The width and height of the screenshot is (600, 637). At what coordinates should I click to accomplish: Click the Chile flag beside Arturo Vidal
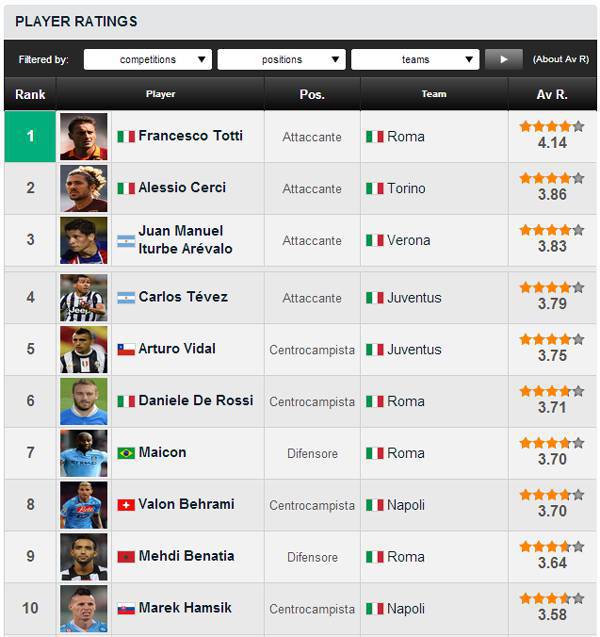pyautogui.click(x=126, y=350)
